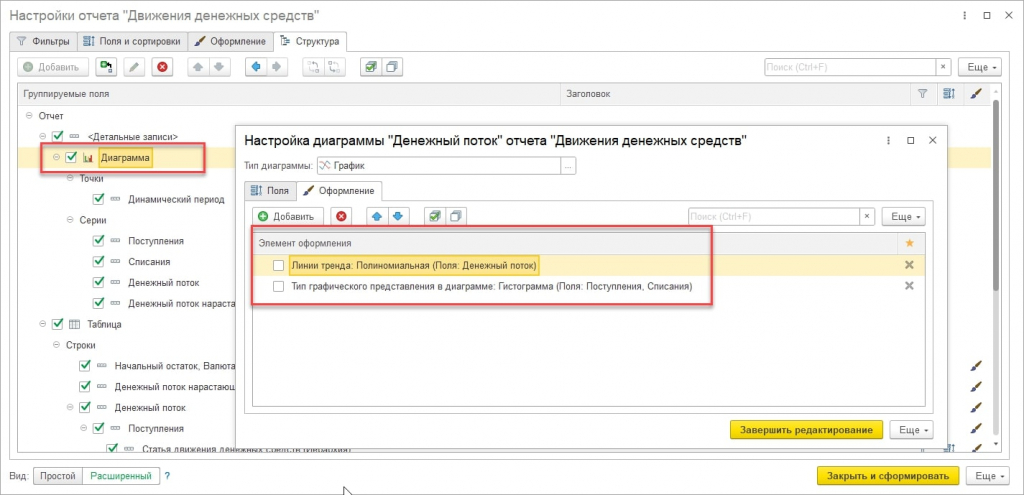Uncheck the Начальный остаток, Валюта checkbox
Viewport: 1024px width, 495px height.
[85, 366]
